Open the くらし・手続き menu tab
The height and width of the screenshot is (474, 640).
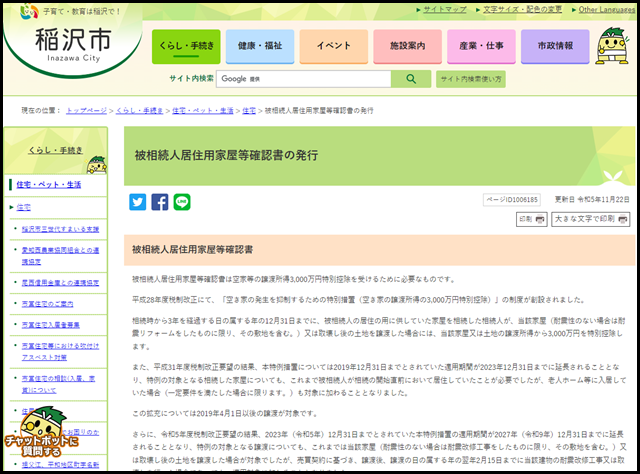186,47
